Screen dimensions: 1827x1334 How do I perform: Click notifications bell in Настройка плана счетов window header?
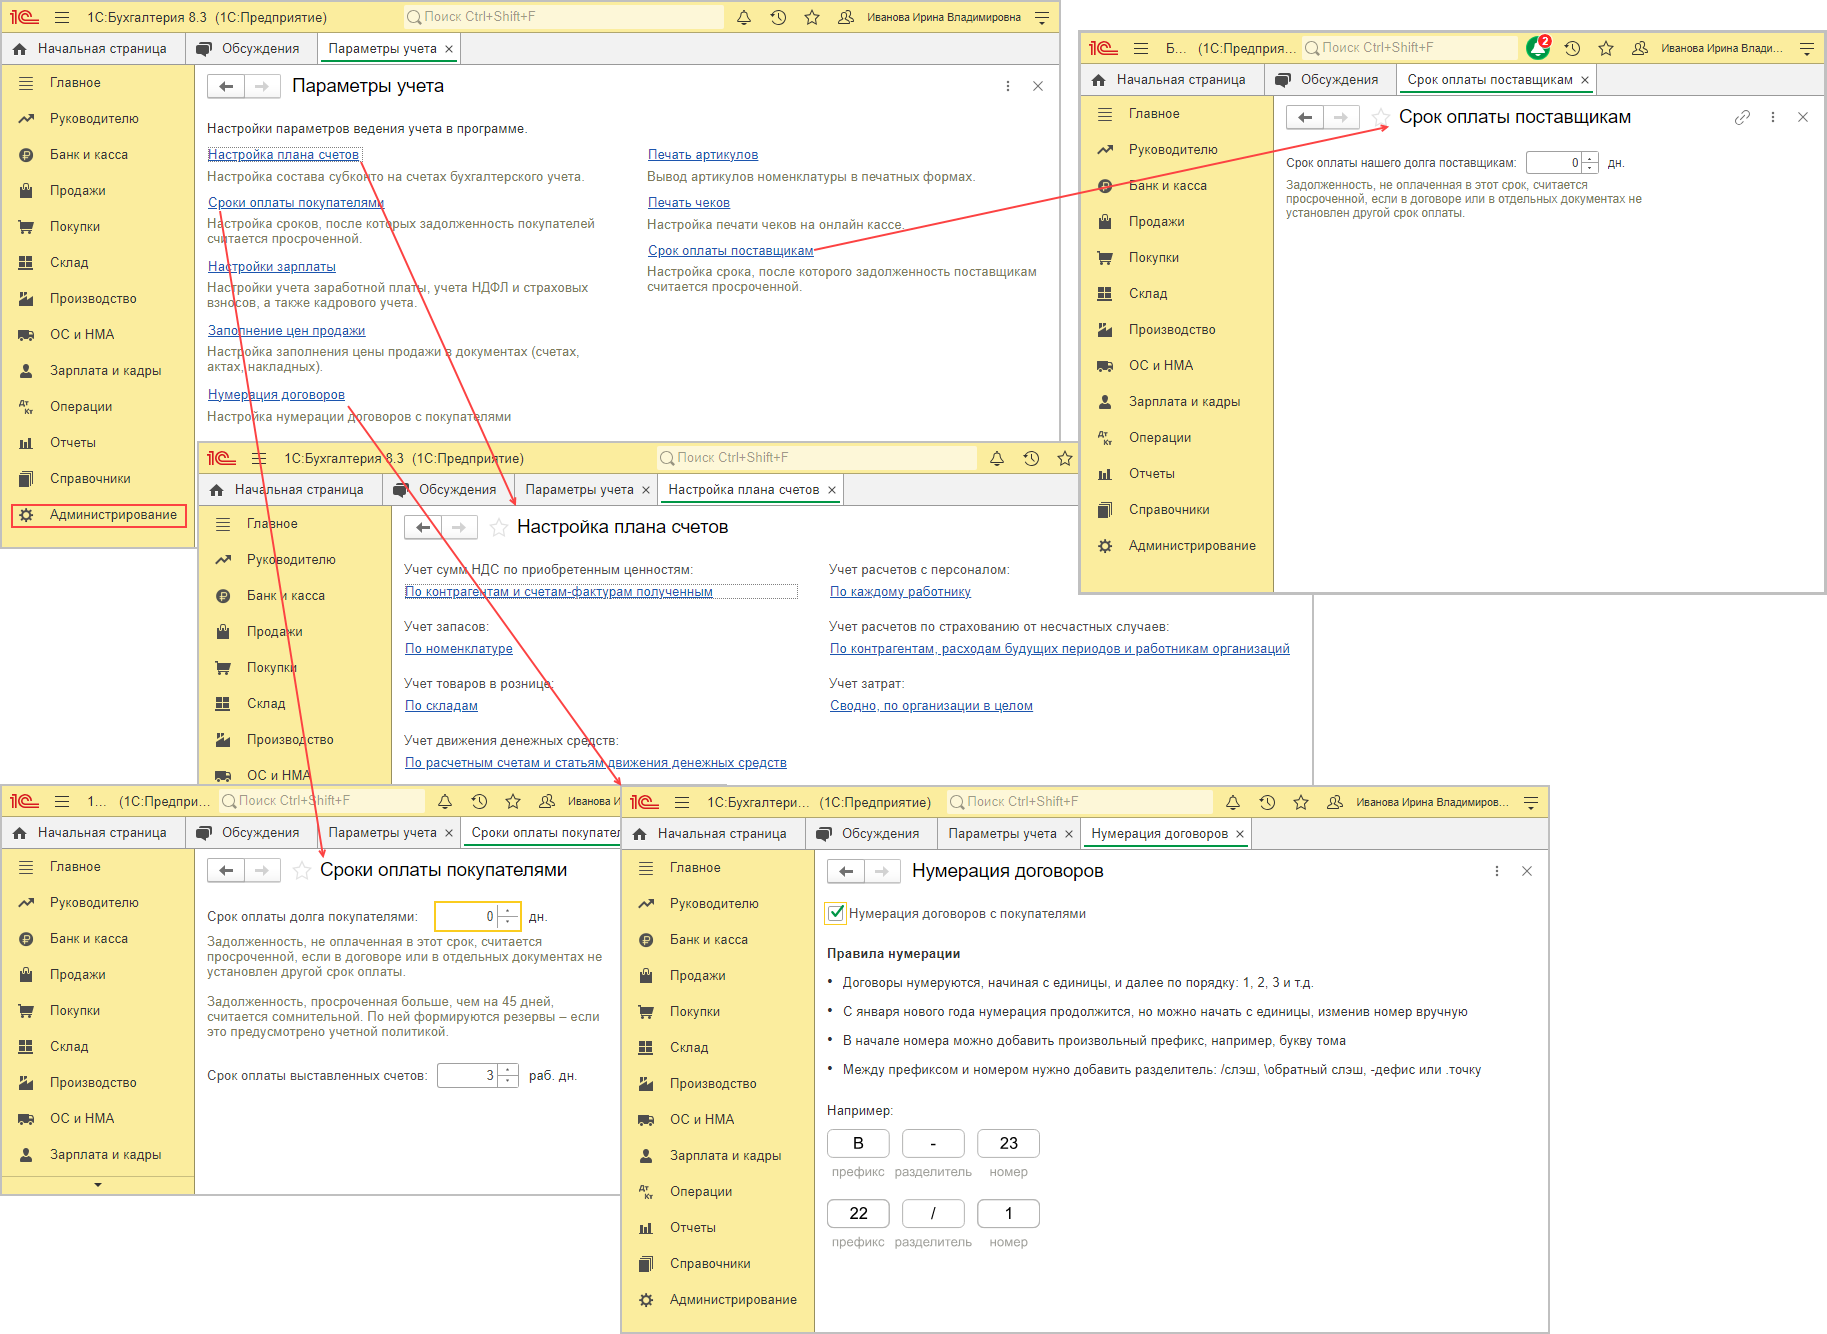pos(997,458)
